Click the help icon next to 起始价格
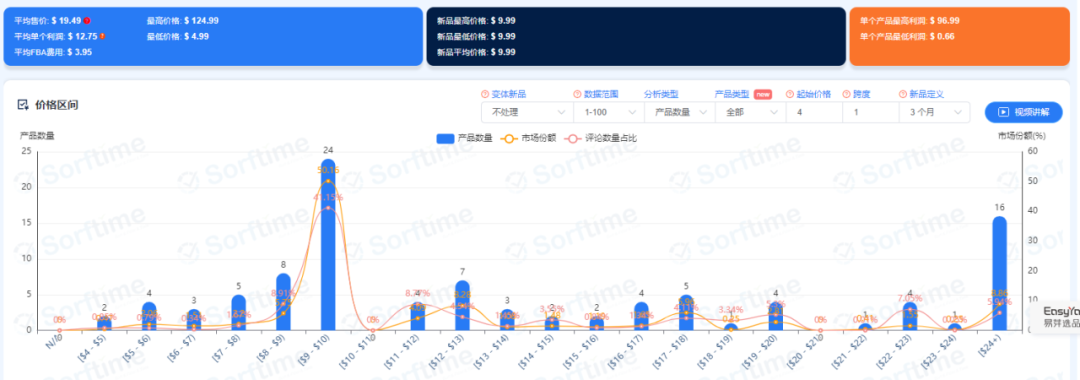 point(789,94)
